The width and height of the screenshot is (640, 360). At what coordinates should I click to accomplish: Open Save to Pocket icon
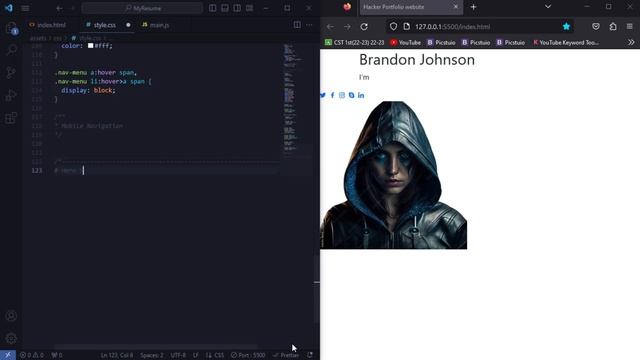(596, 27)
